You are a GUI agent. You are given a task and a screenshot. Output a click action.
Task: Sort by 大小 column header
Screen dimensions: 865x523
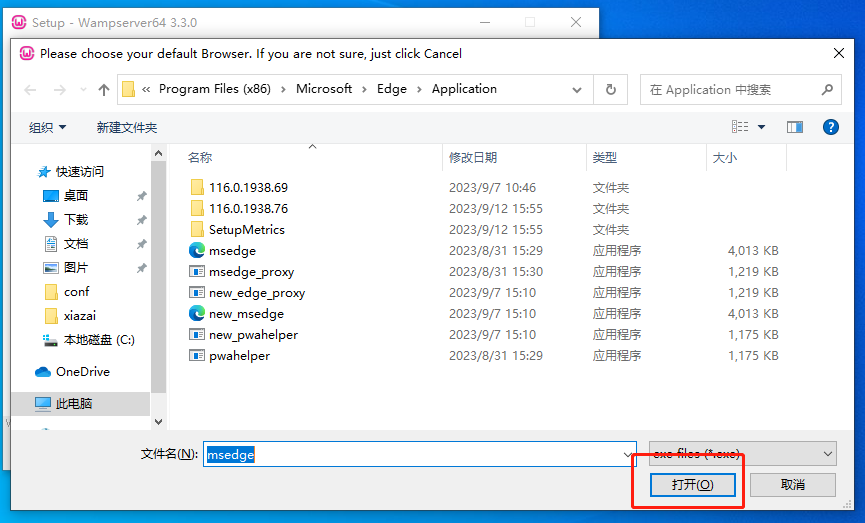click(724, 158)
